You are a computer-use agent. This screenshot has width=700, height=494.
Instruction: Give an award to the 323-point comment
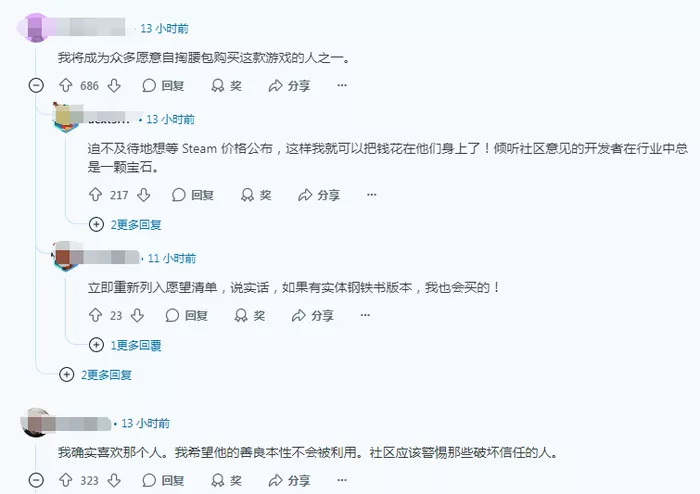(x=227, y=480)
